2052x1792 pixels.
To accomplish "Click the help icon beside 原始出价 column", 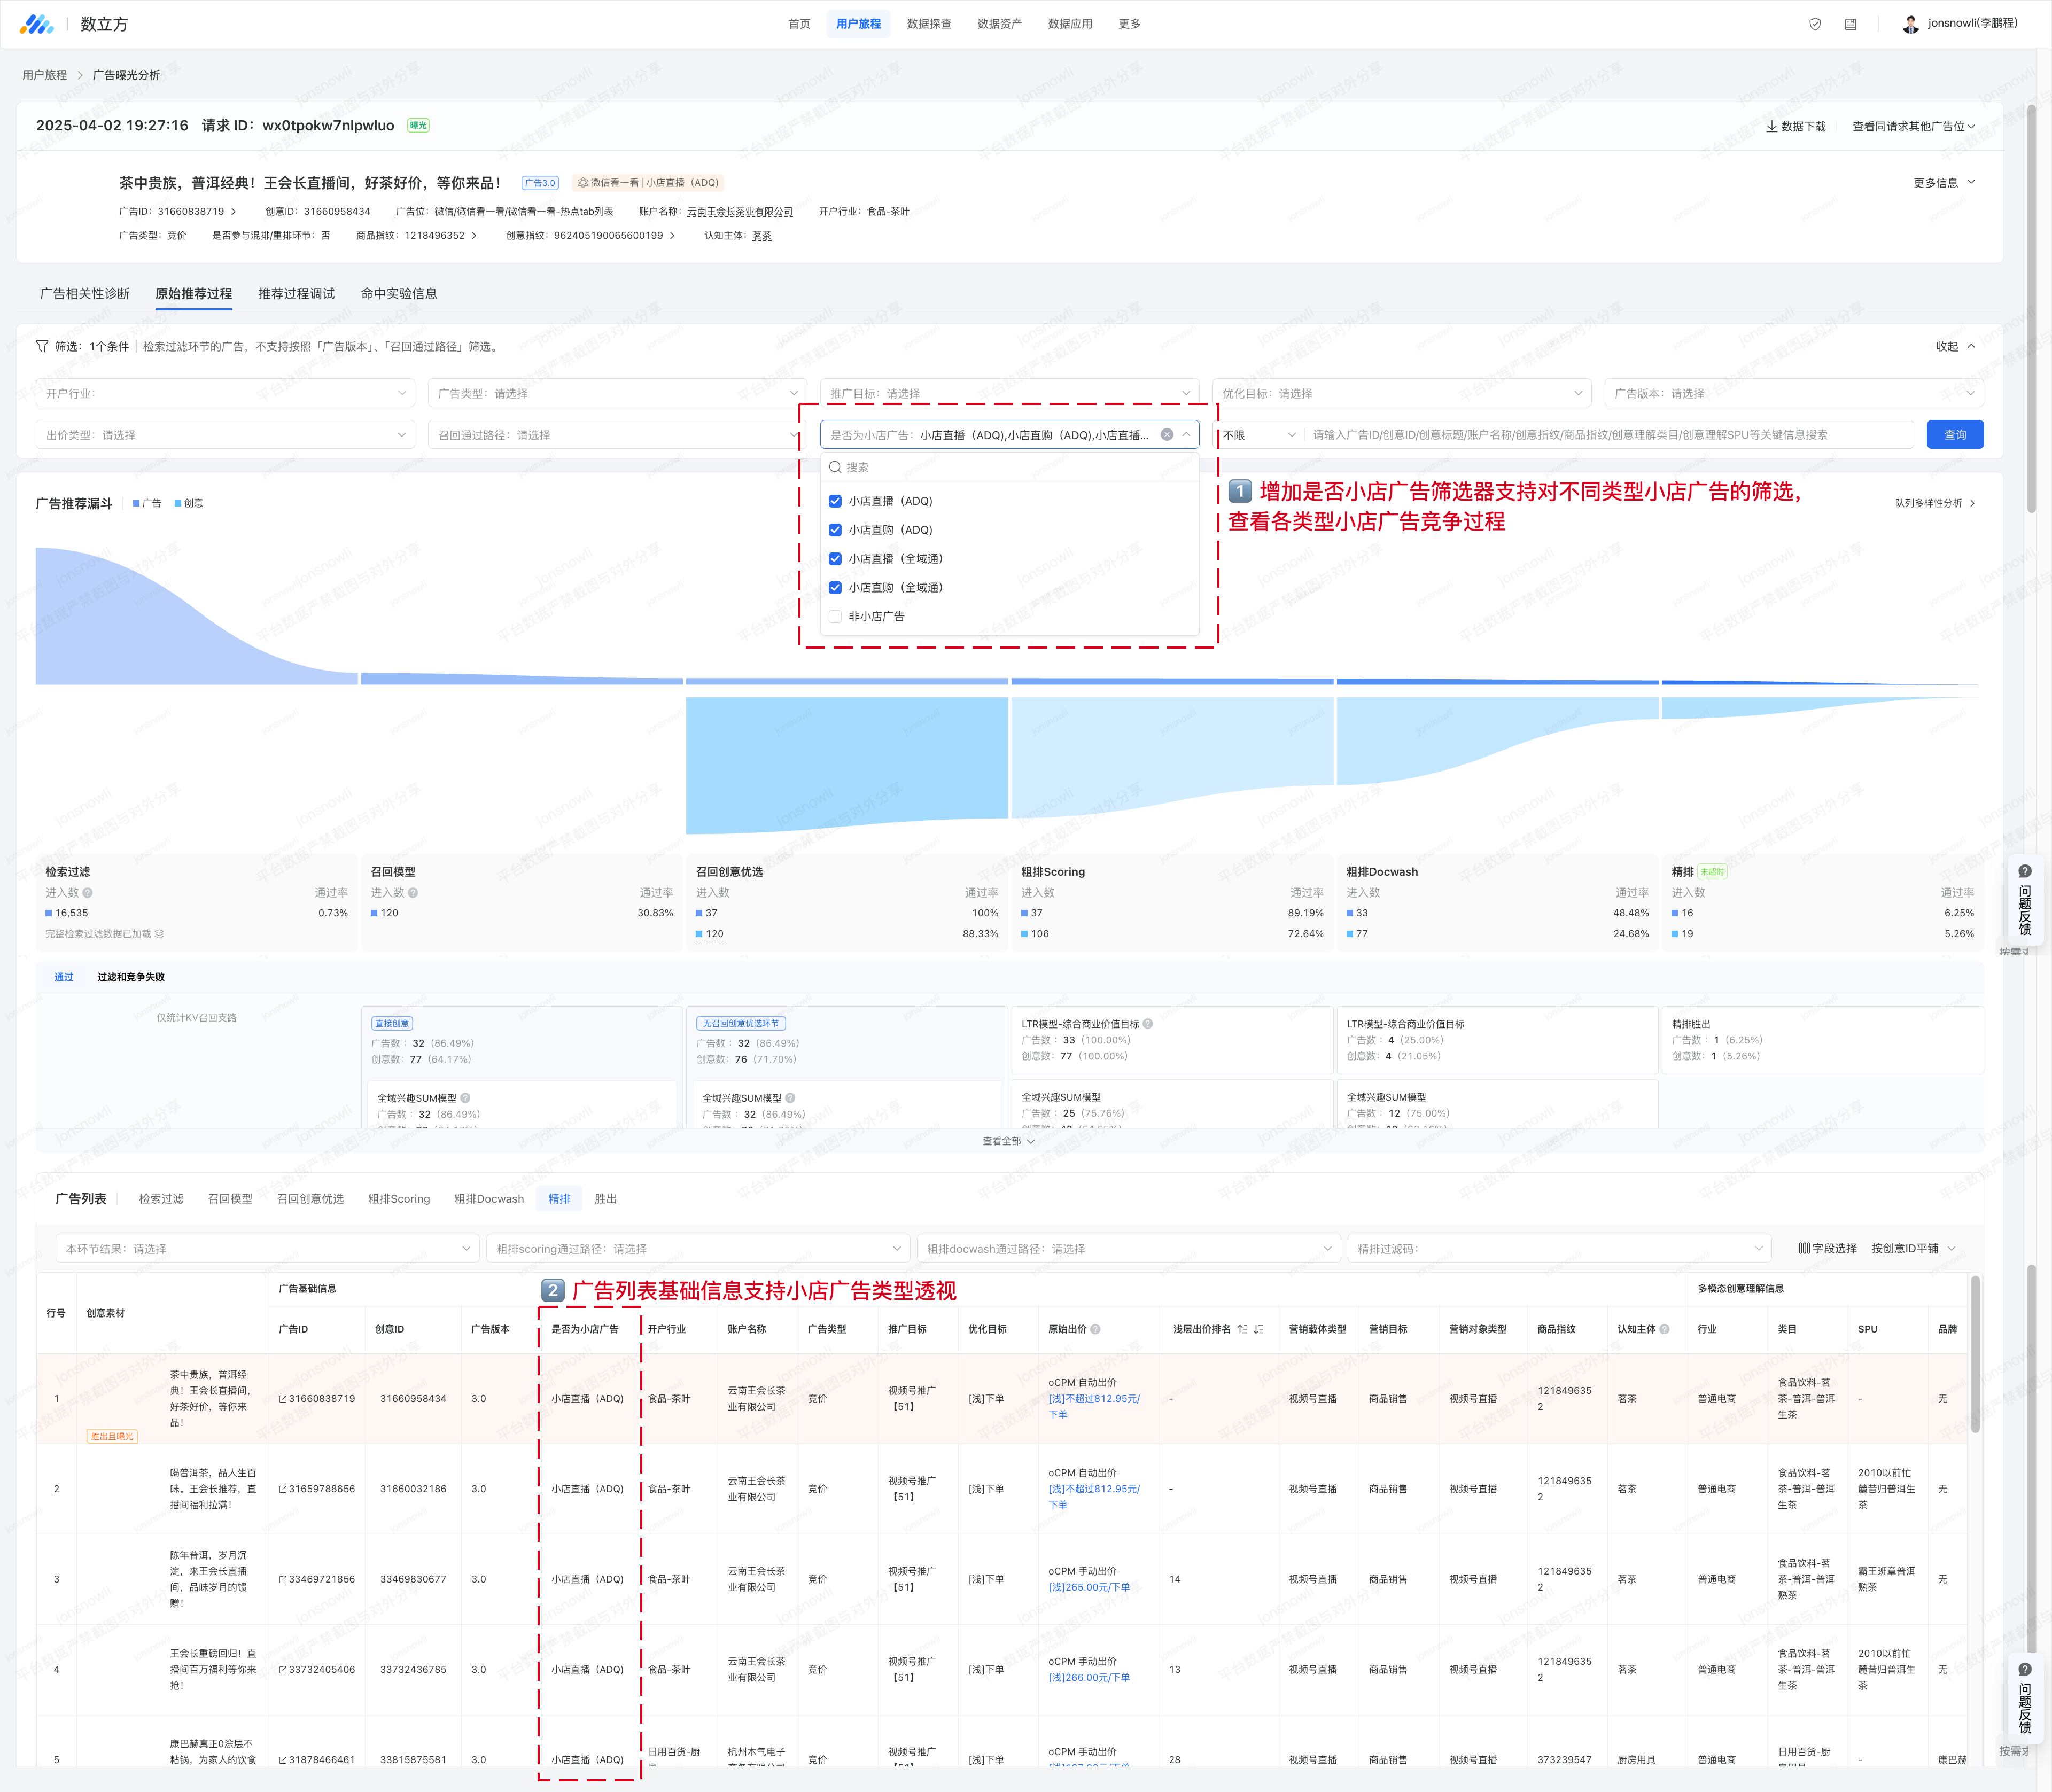I will 1096,1329.
